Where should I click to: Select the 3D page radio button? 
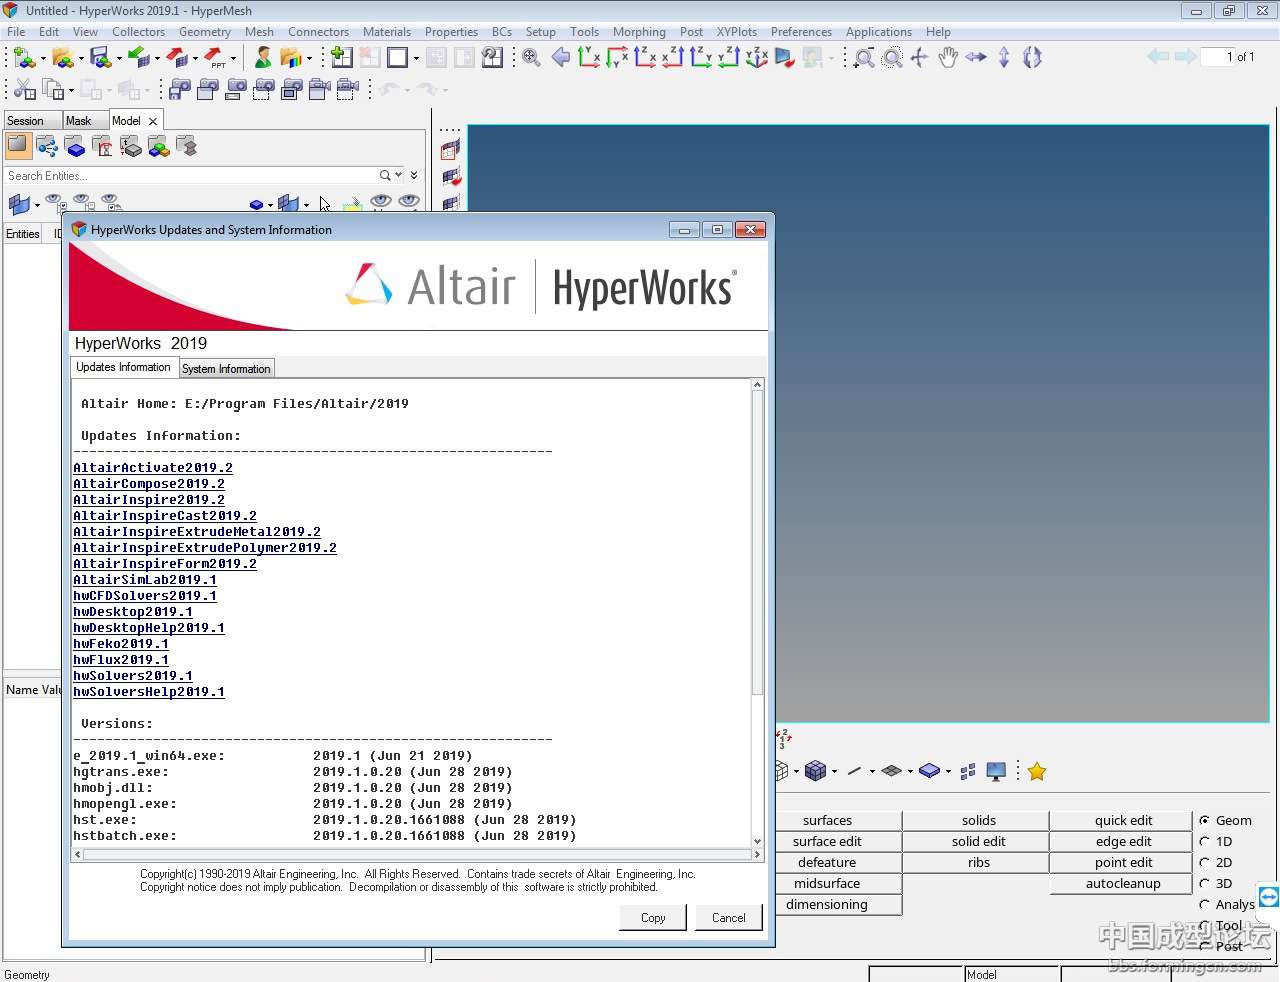point(1205,883)
